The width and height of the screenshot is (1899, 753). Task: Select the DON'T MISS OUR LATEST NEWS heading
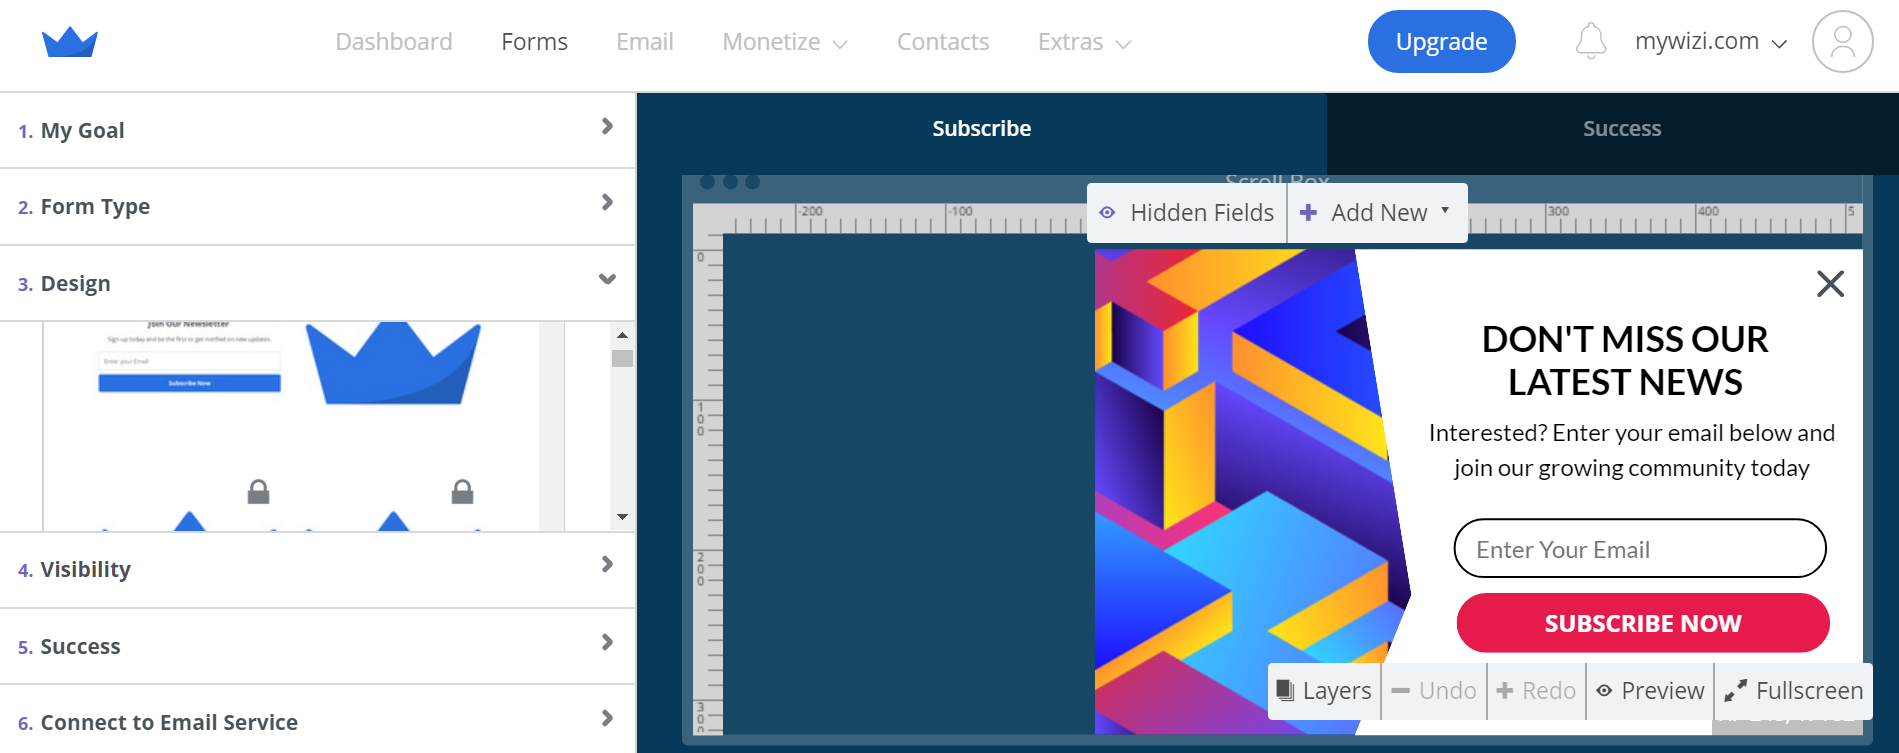click(x=1625, y=361)
